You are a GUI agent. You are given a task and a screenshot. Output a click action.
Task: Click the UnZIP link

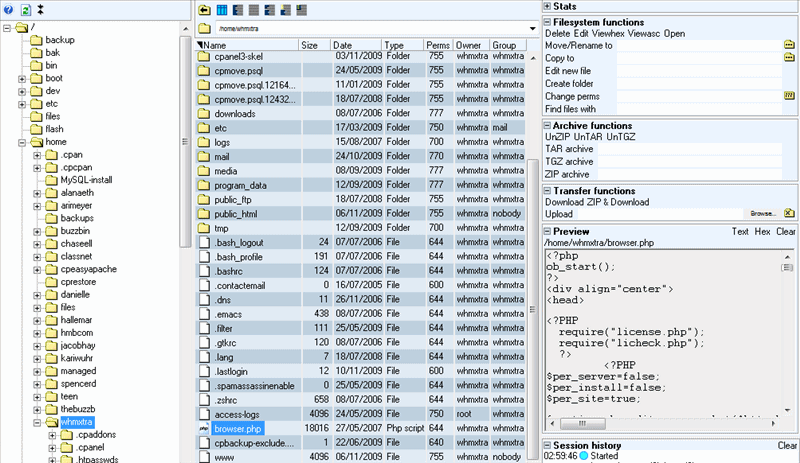[x=557, y=136]
